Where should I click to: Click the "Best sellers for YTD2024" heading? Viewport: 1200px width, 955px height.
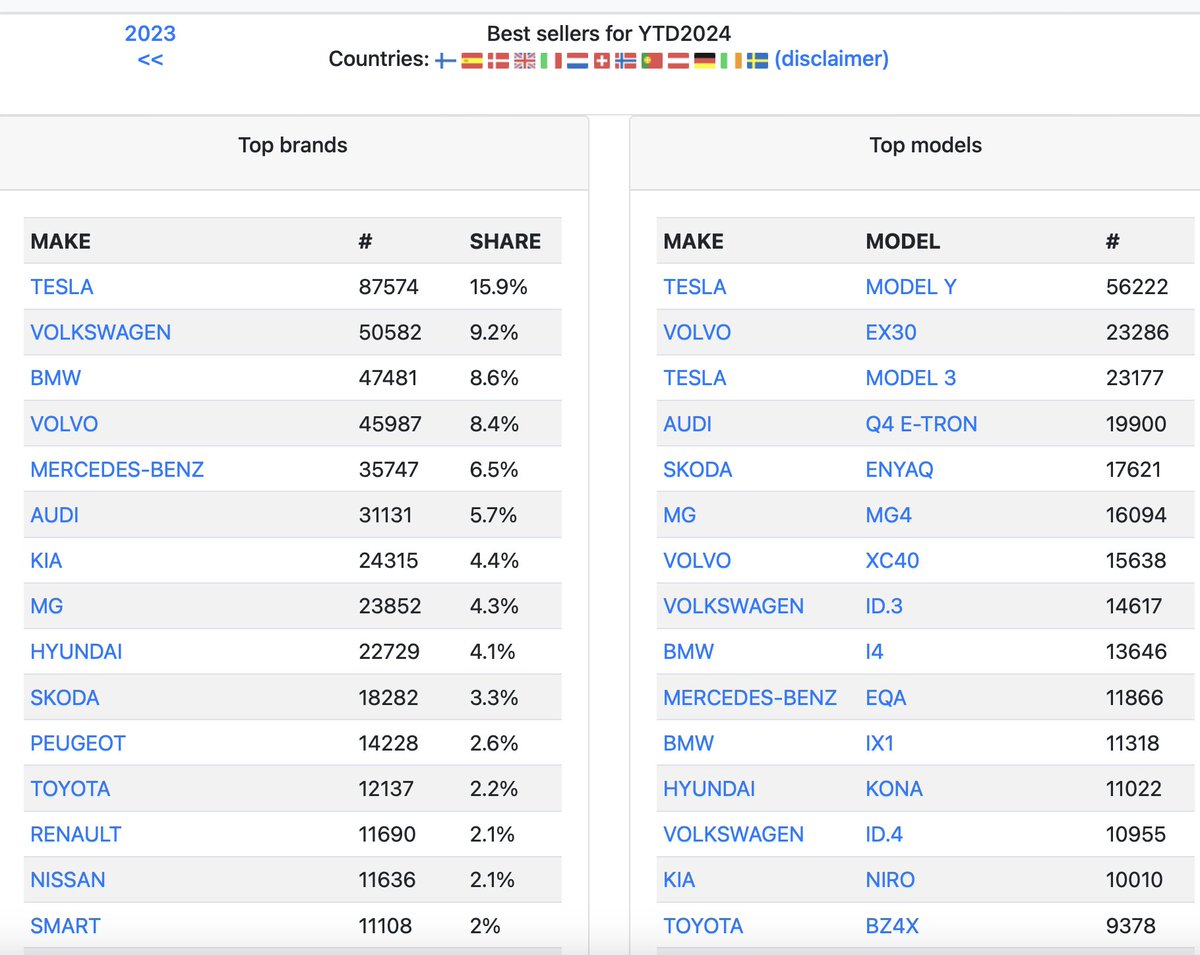pos(609,34)
